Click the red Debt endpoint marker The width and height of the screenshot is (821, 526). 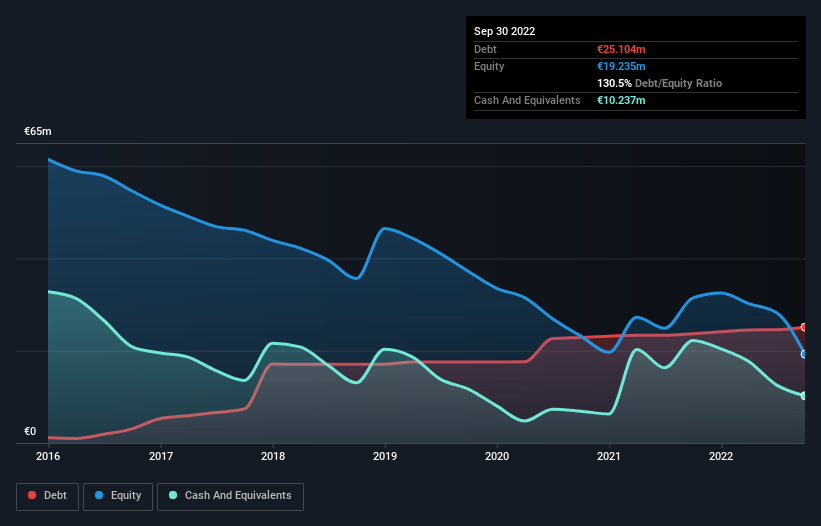coord(804,327)
